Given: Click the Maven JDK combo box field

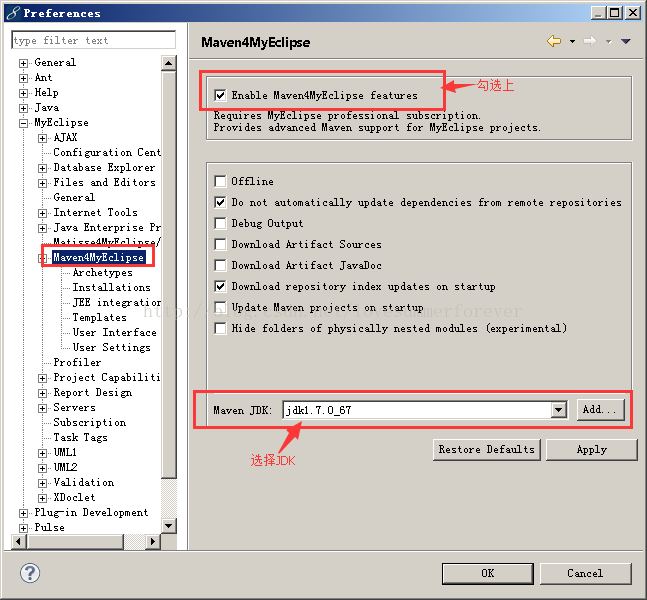Looking at the screenshot, I should point(425,410).
